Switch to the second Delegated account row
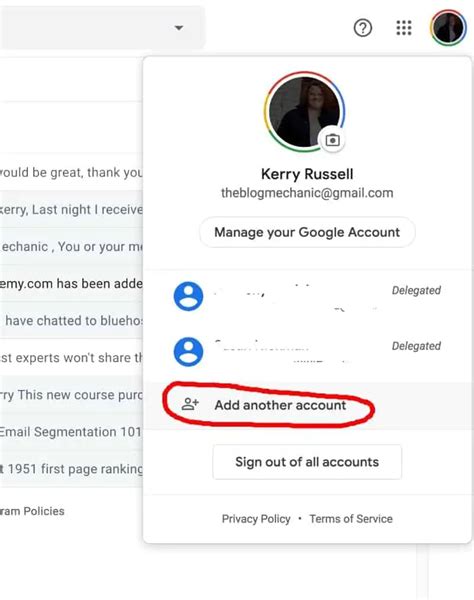 307,352
